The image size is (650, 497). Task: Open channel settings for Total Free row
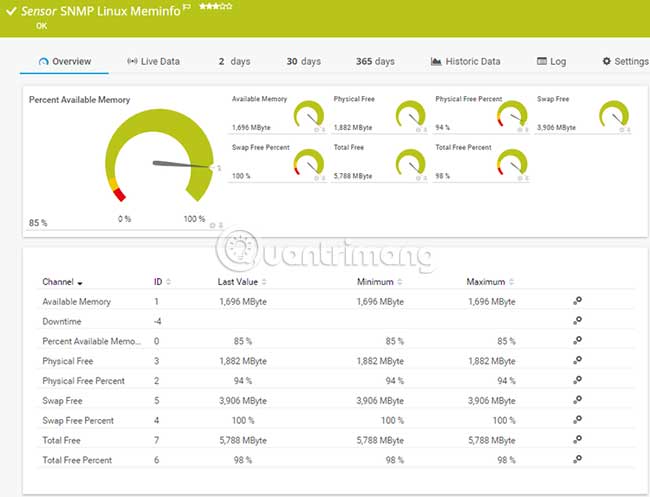[x=577, y=439]
